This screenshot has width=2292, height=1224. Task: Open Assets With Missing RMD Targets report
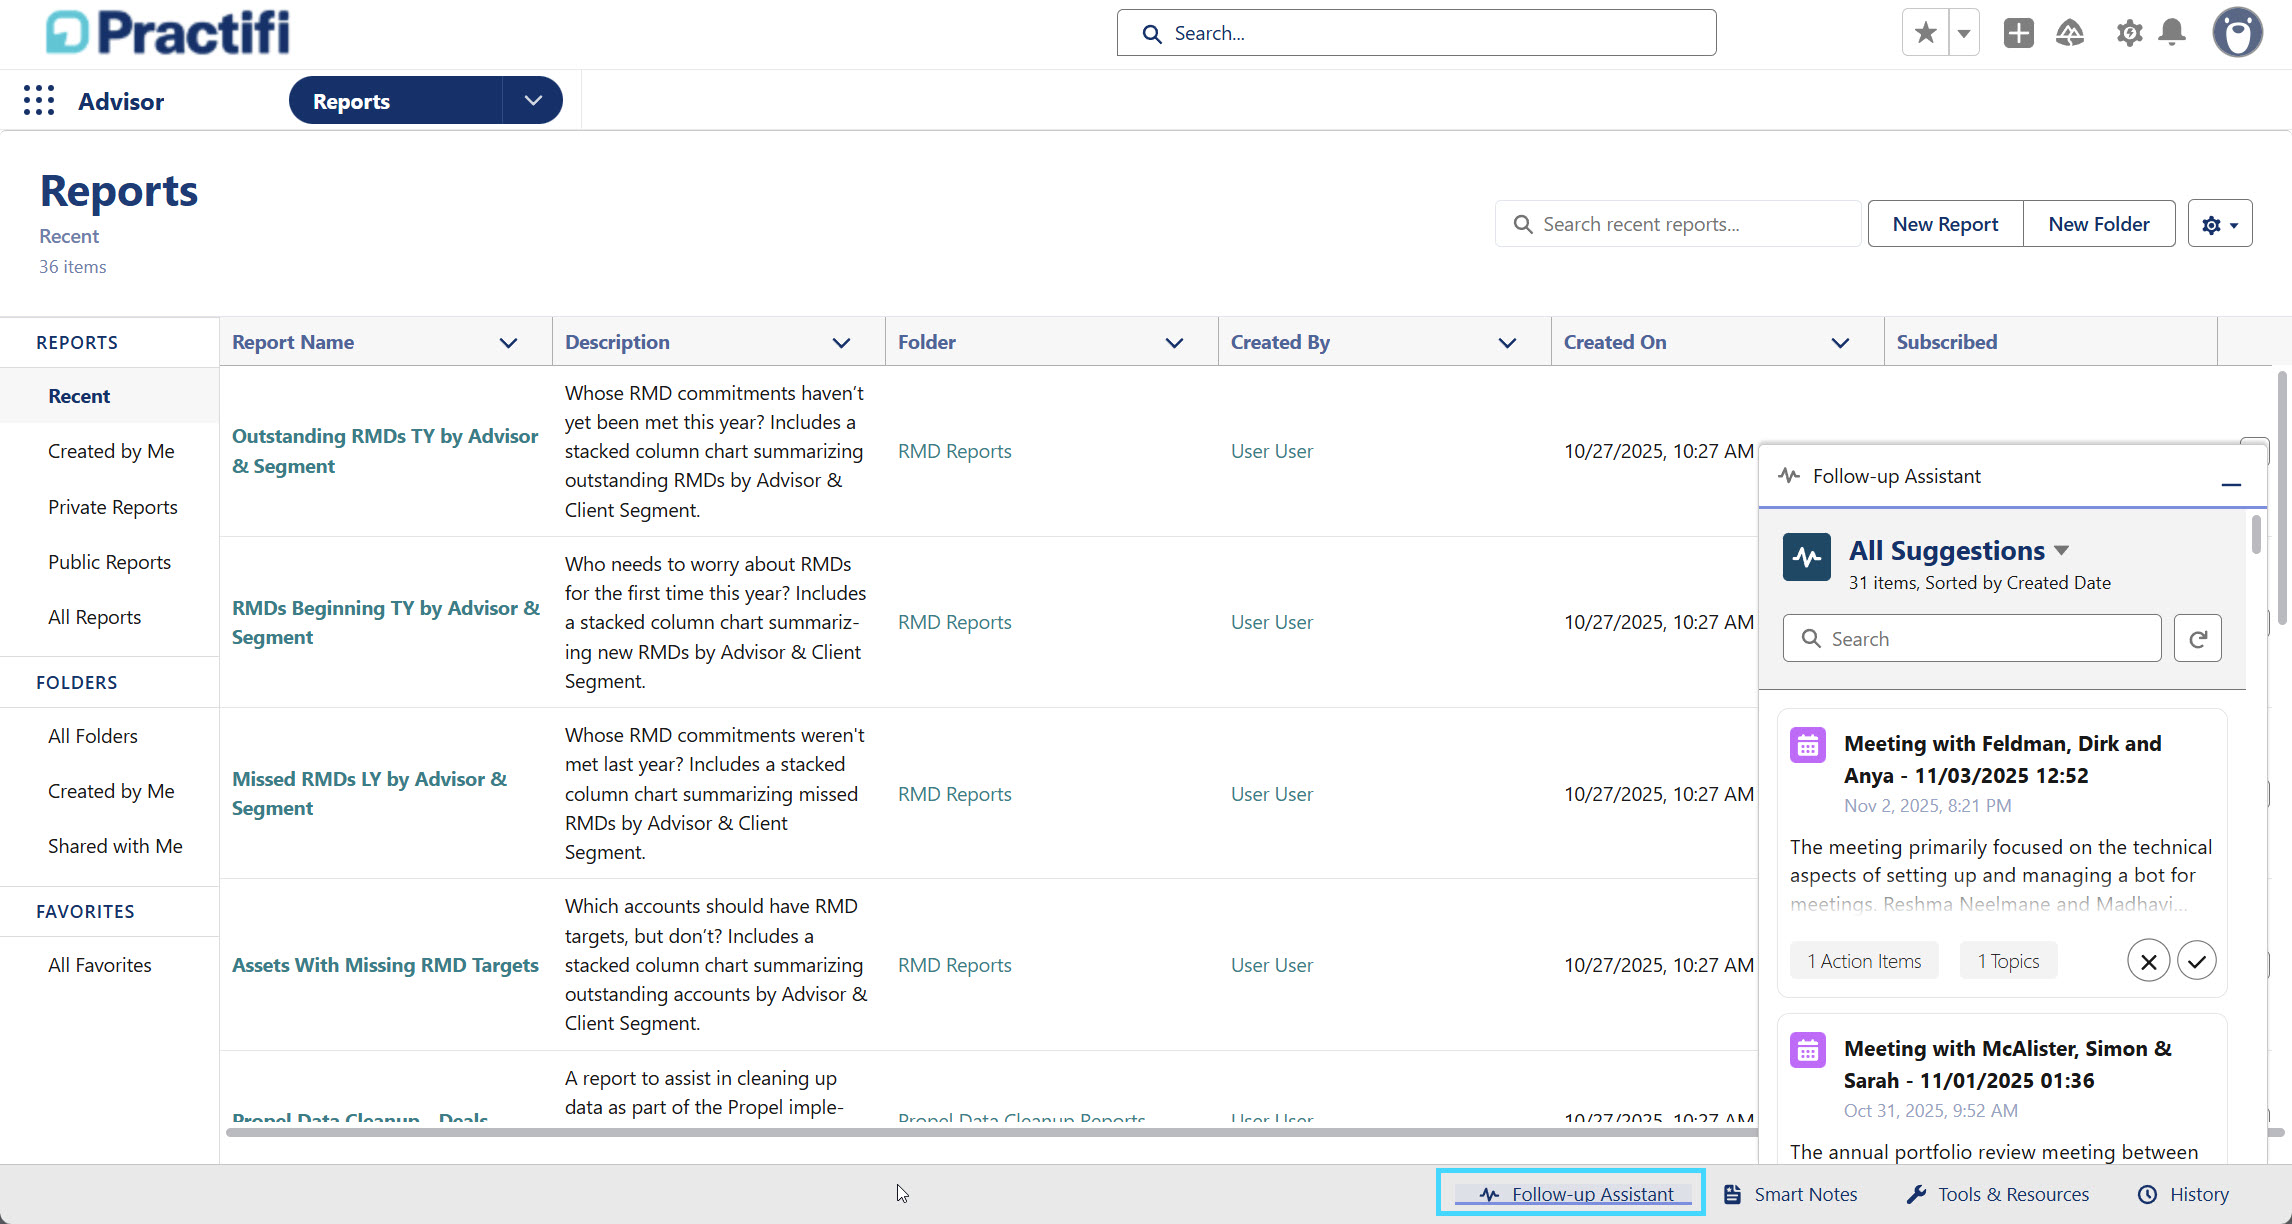(385, 965)
